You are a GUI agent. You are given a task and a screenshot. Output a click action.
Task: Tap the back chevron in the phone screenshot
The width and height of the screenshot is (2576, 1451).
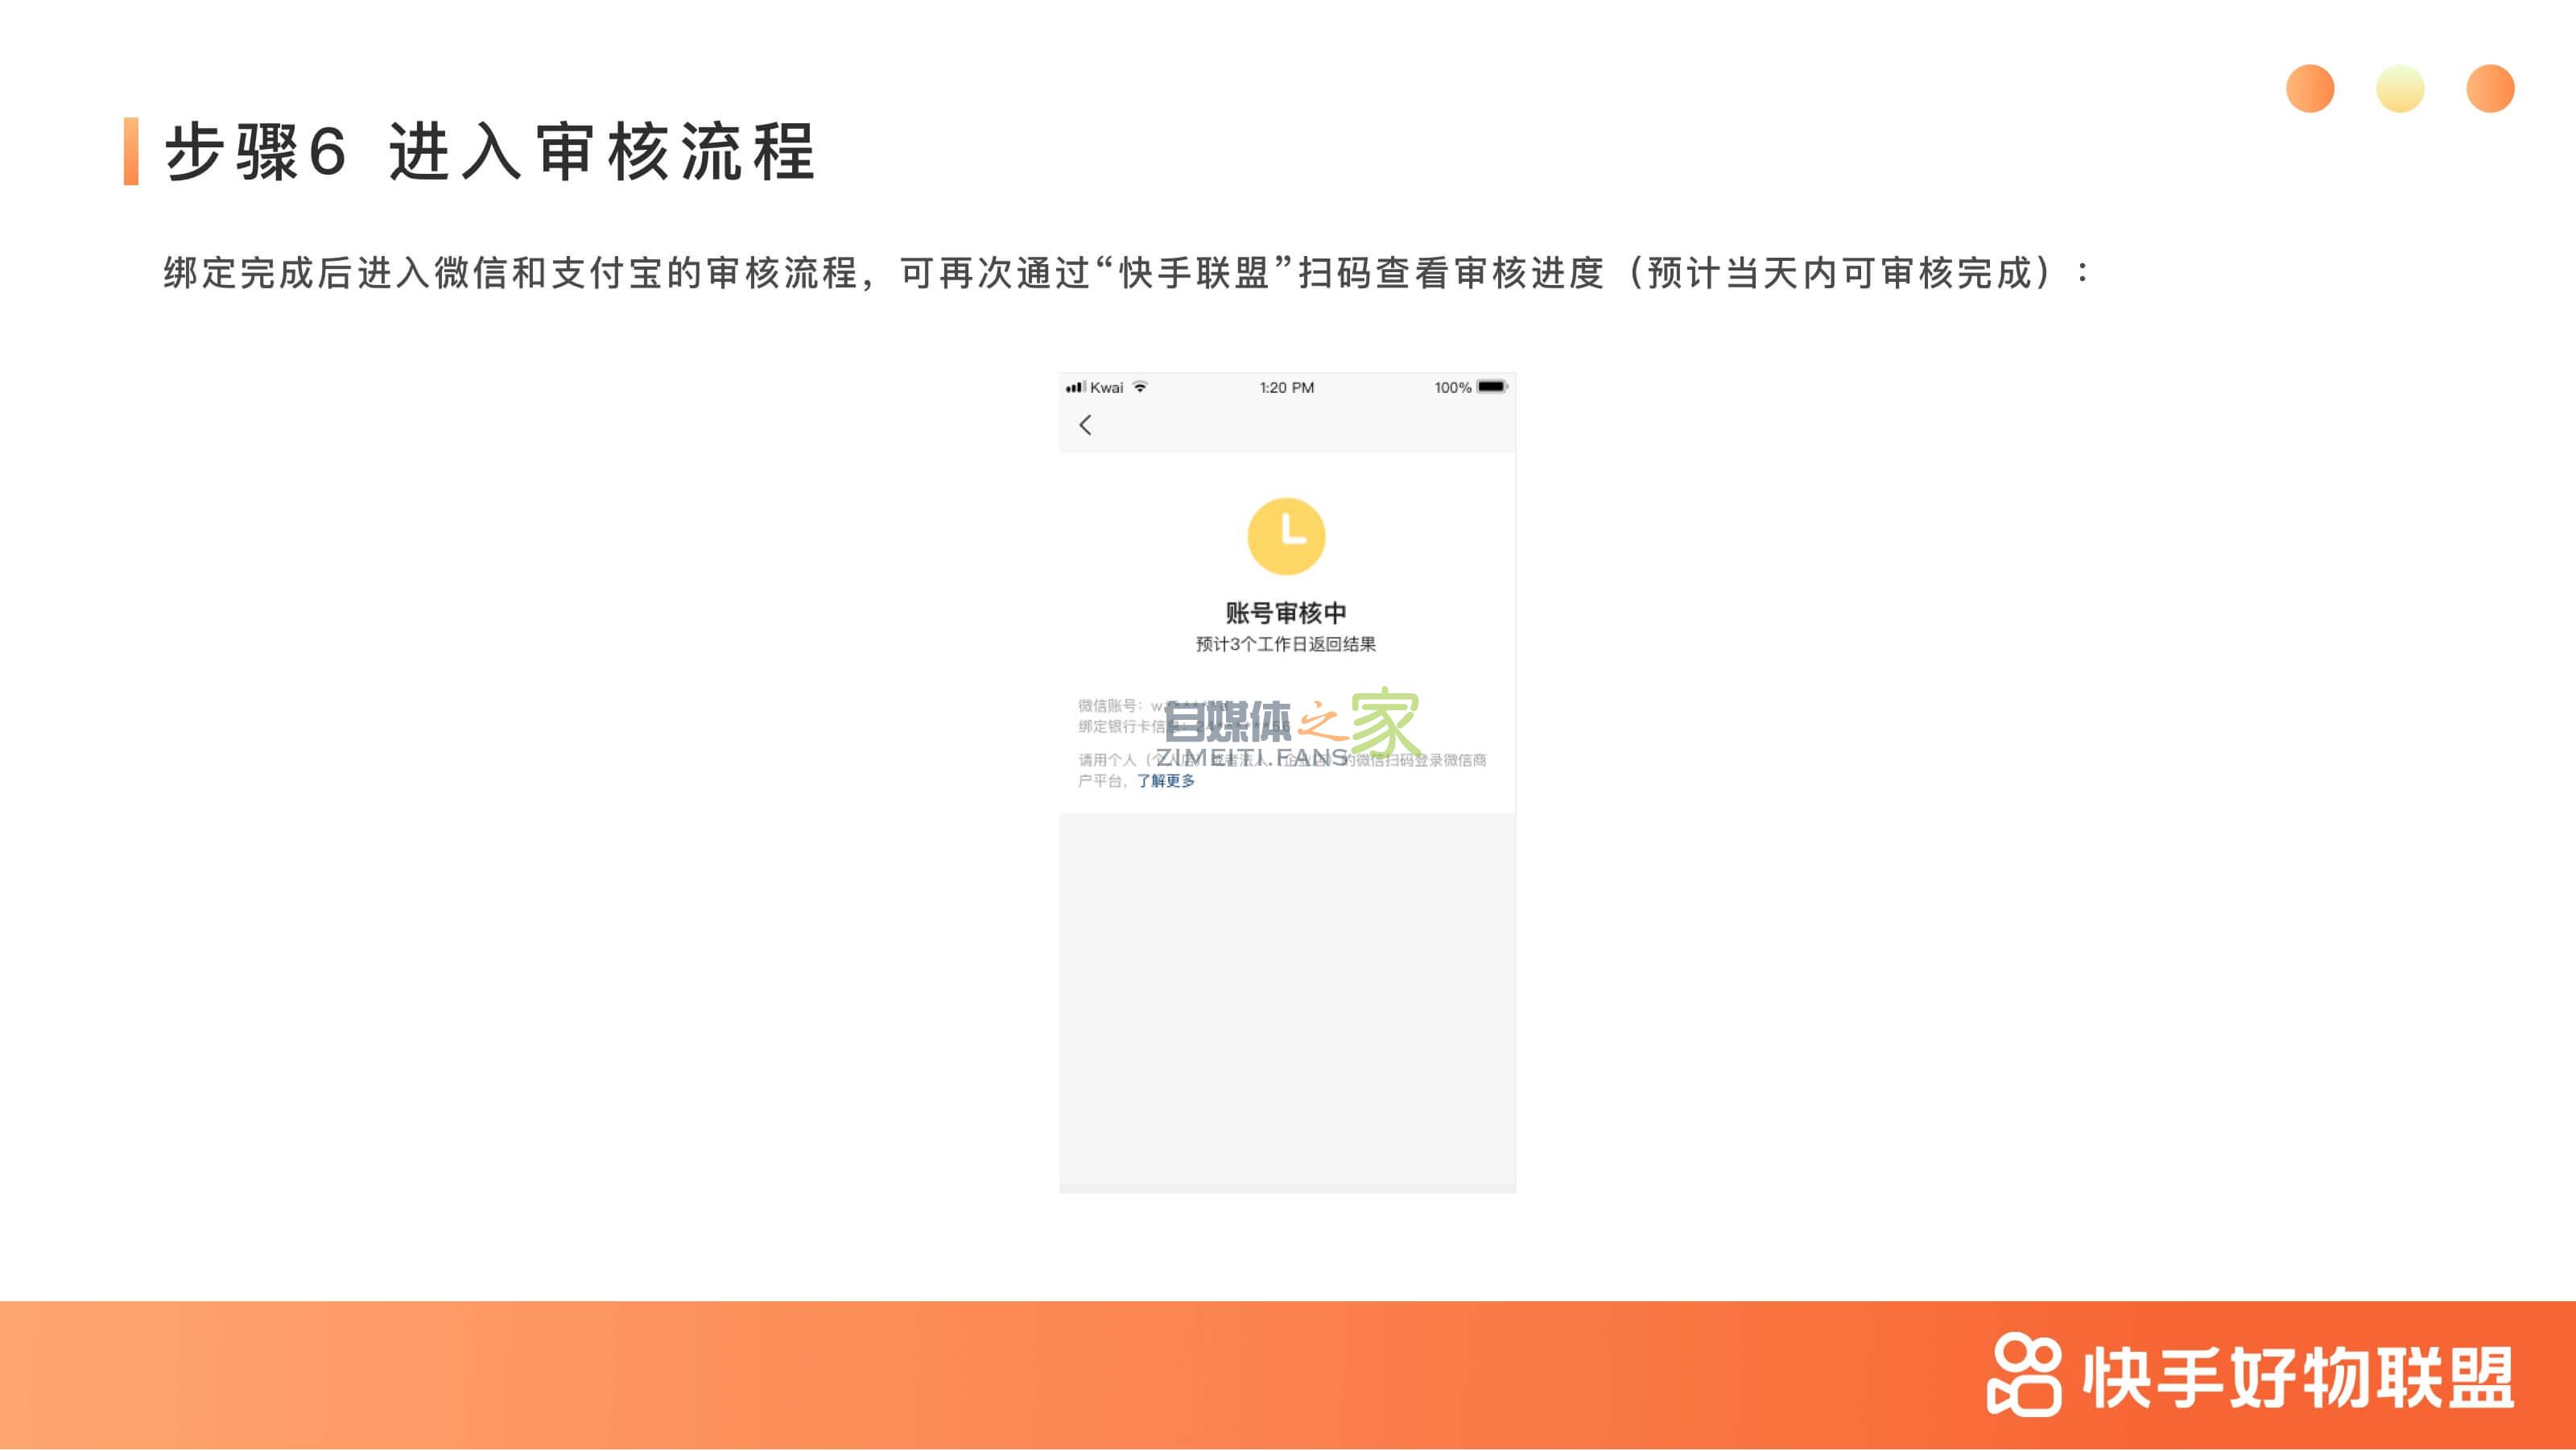1086,425
